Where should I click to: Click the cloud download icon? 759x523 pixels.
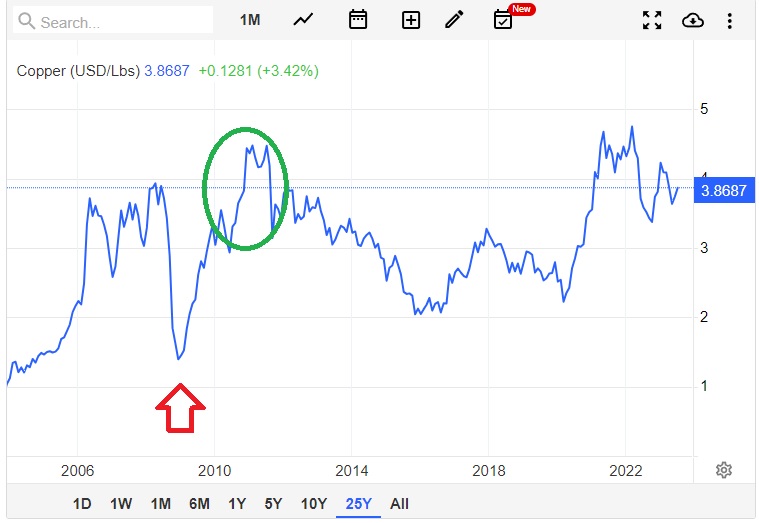(x=692, y=20)
